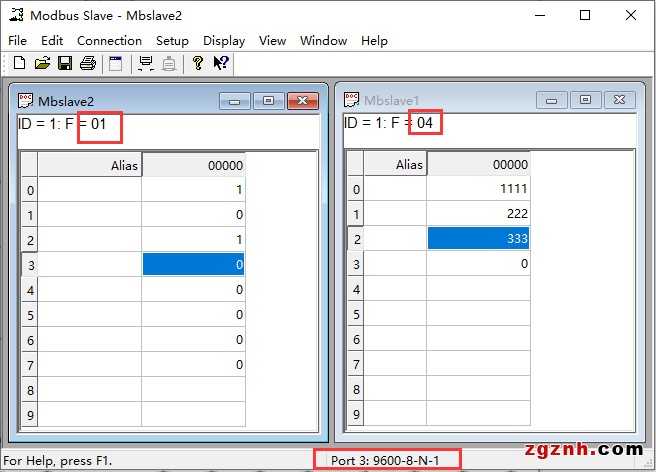The width and height of the screenshot is (656, 472).
Task: Open the Window menu
Action: [x=323, y=40]
